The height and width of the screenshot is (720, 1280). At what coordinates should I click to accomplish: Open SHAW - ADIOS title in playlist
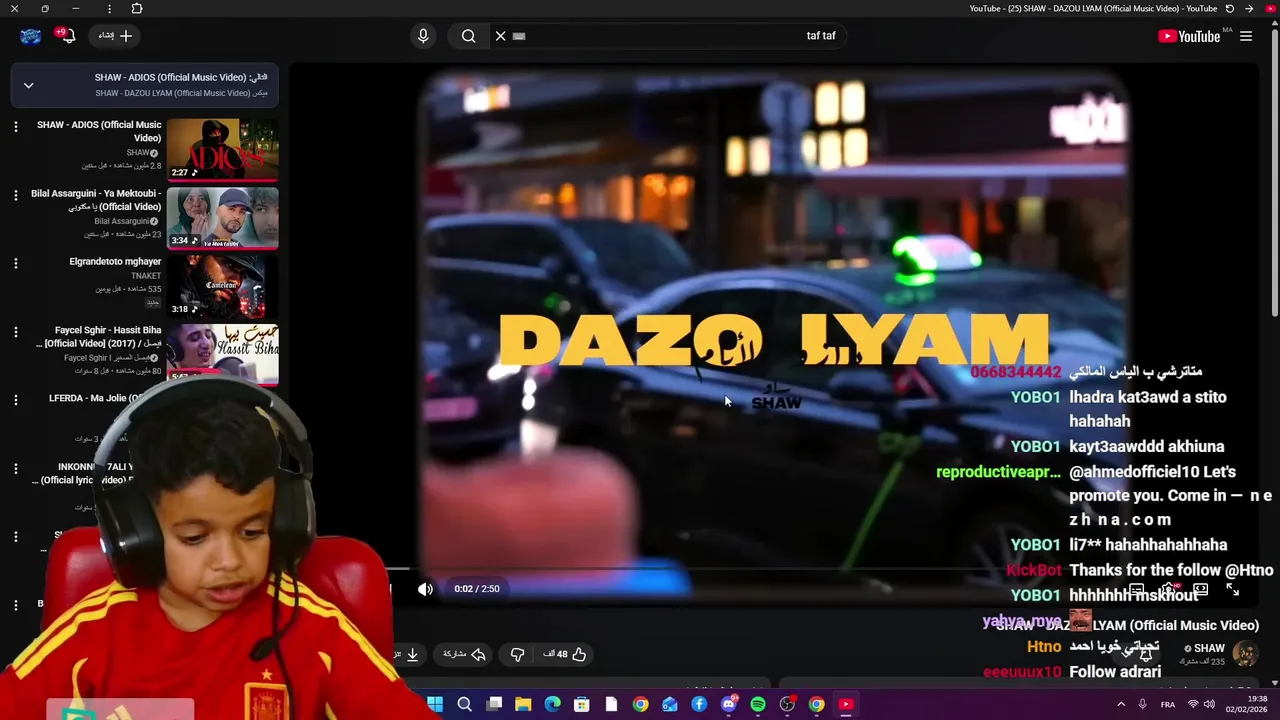[x=99, y=131]
